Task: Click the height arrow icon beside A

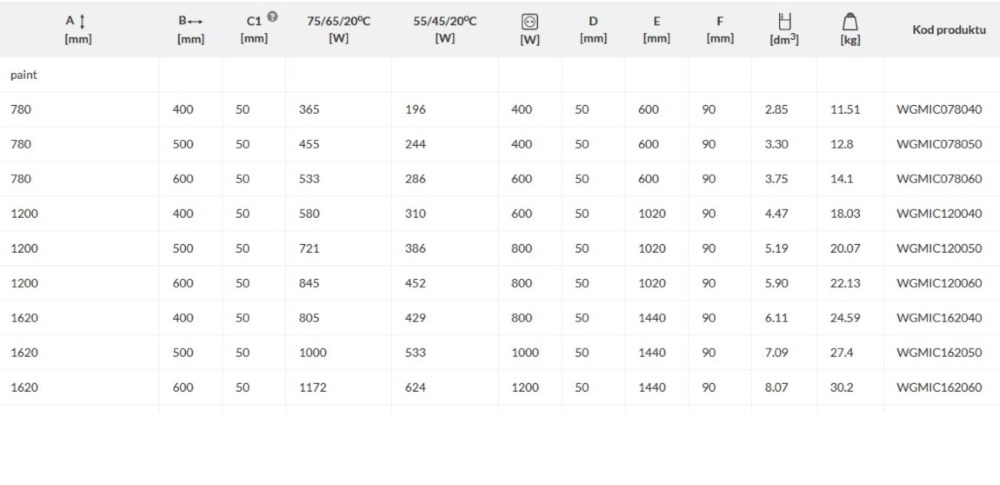Action: (82, 22)
